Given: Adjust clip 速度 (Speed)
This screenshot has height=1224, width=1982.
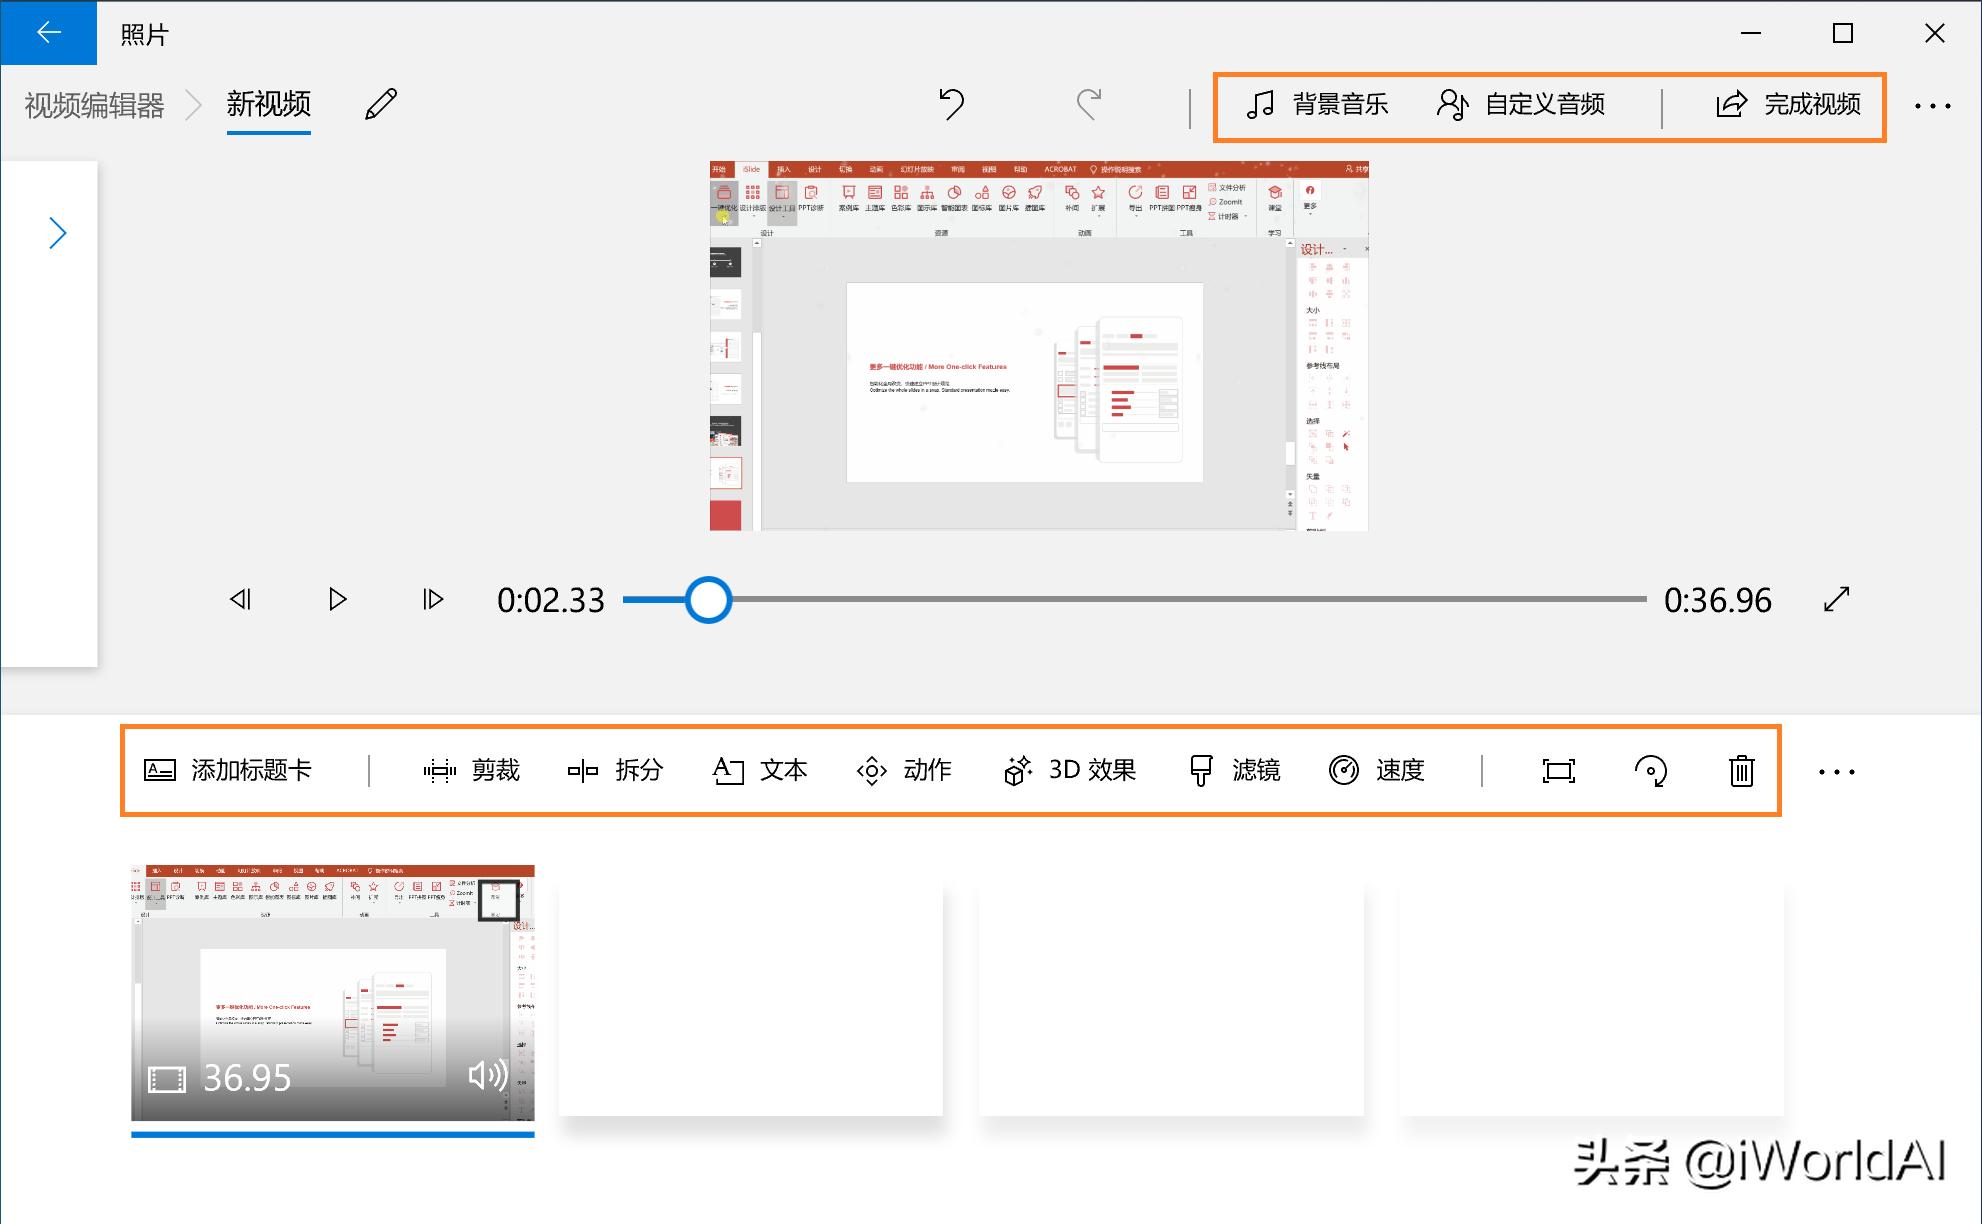Looking at the screenshot, I should (x=1376, y=770).
